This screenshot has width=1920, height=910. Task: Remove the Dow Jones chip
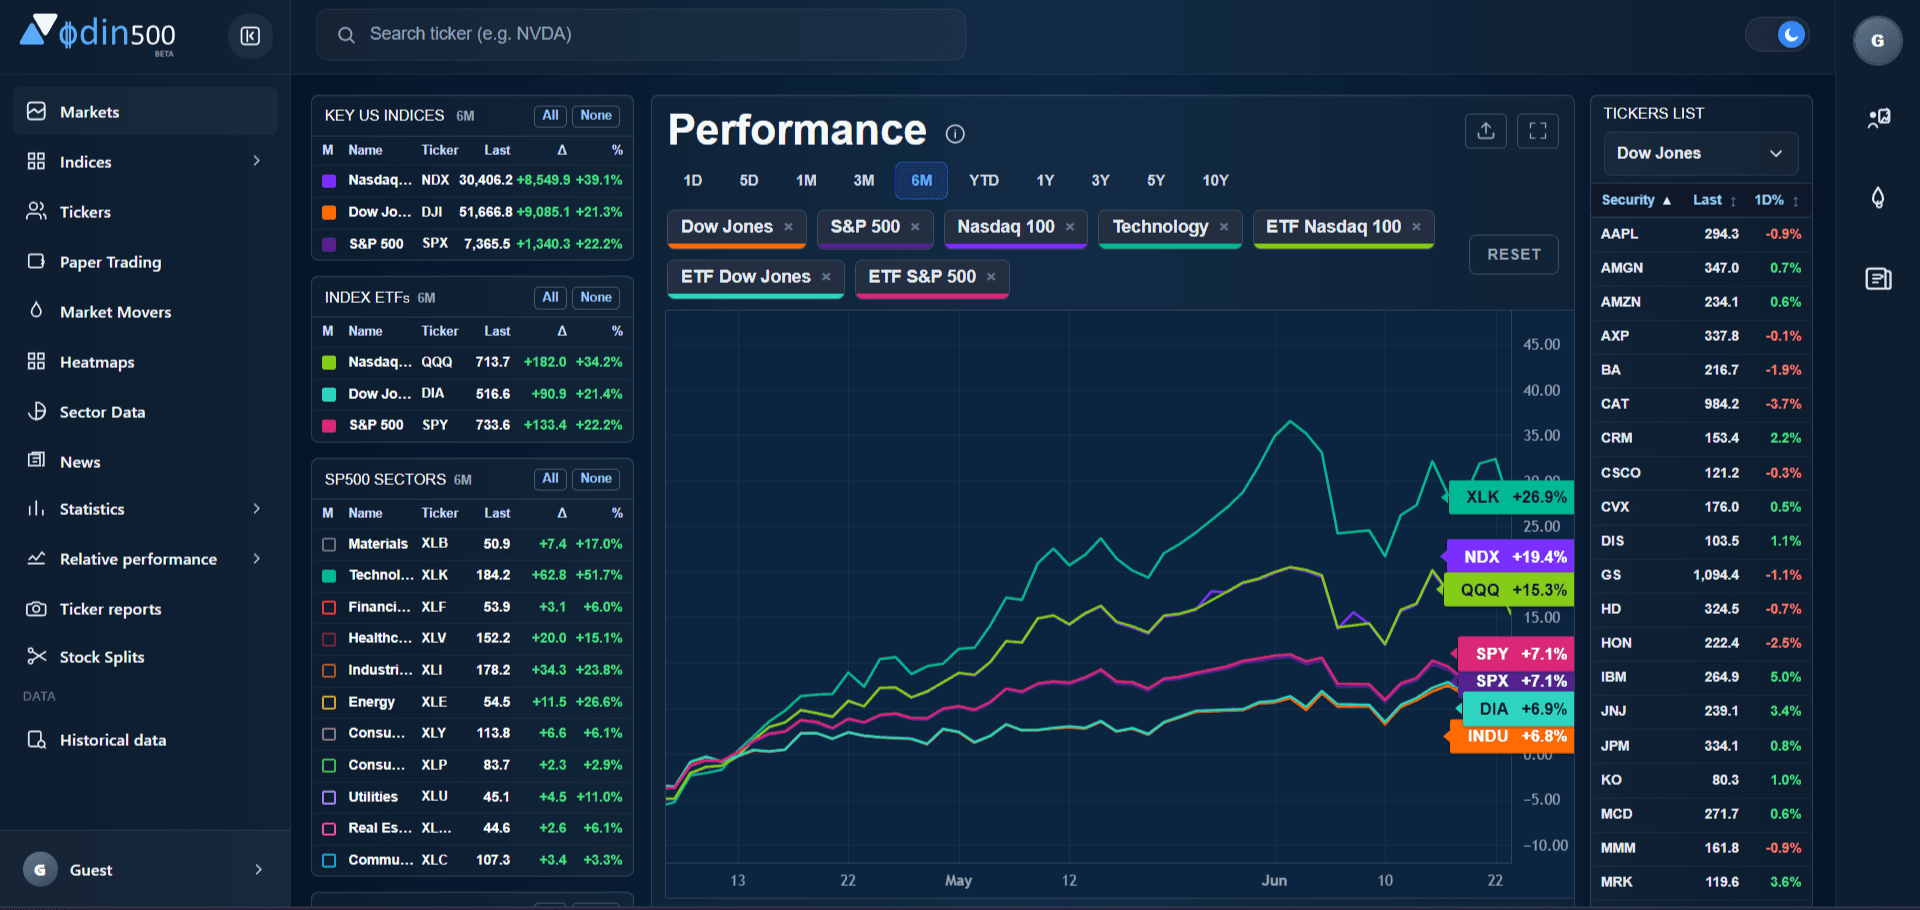tap(788, 227)
